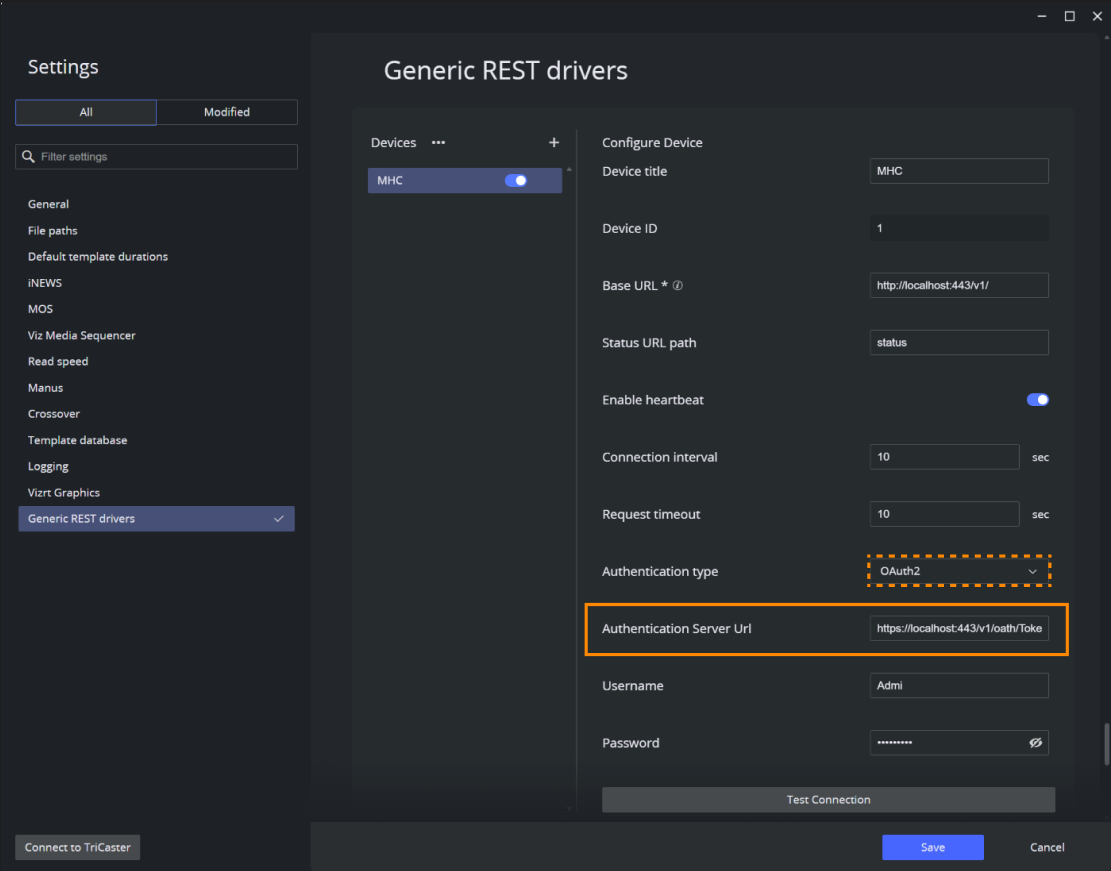
Task: Click the add device plus icon
Action: coord(554,143)
